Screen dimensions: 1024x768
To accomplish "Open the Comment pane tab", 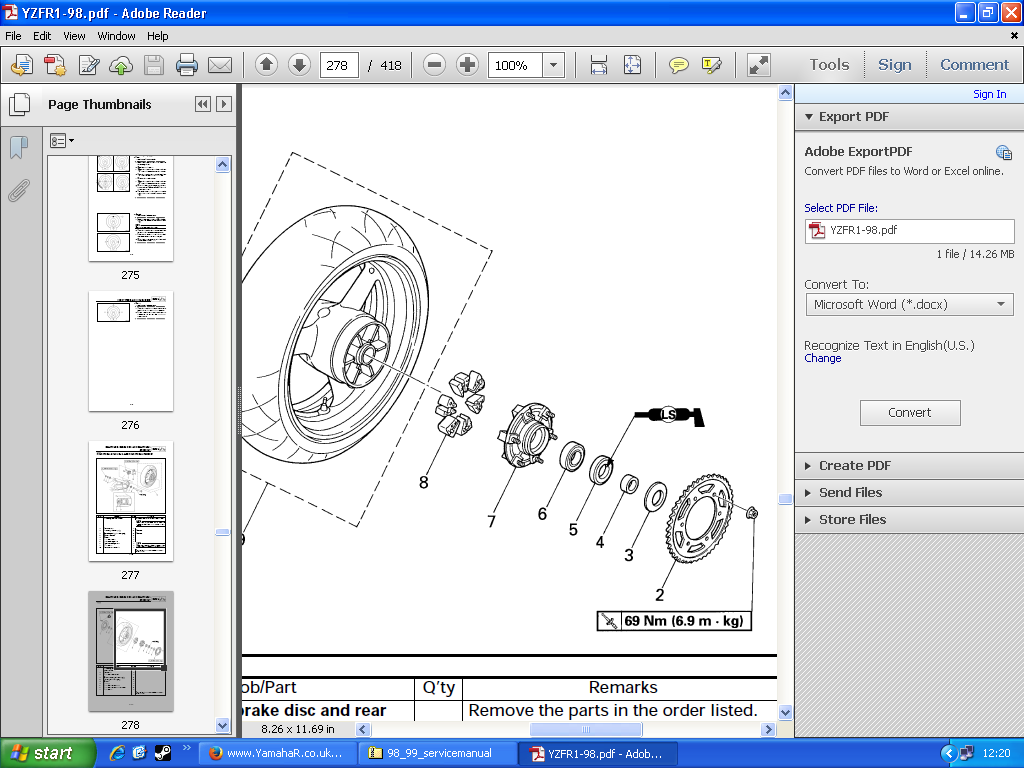I will pyautogui.click(x=974, y=65).
